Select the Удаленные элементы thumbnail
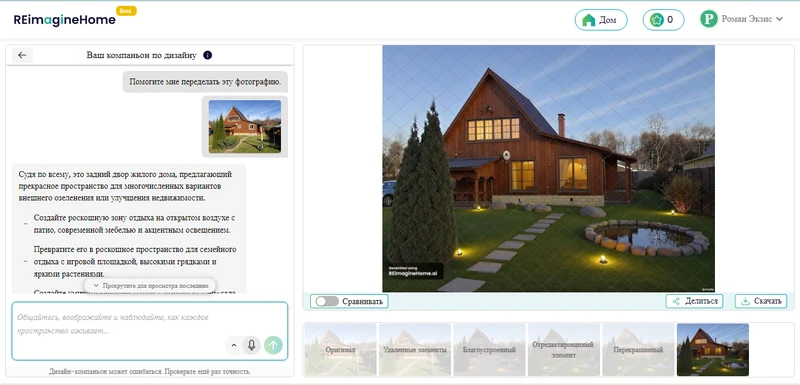The height and width of the screenshot is (385, 800). (x=415, y=350)
